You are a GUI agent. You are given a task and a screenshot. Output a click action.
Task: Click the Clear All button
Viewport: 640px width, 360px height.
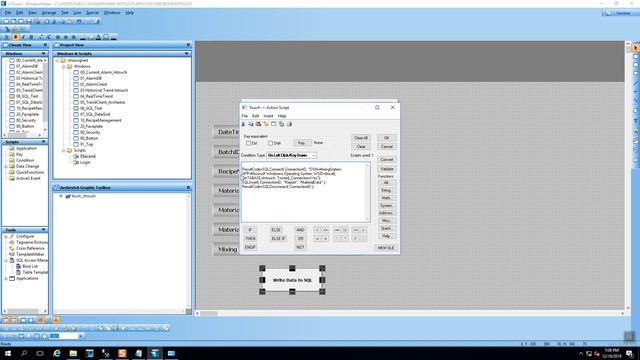(x=361, y=138)
